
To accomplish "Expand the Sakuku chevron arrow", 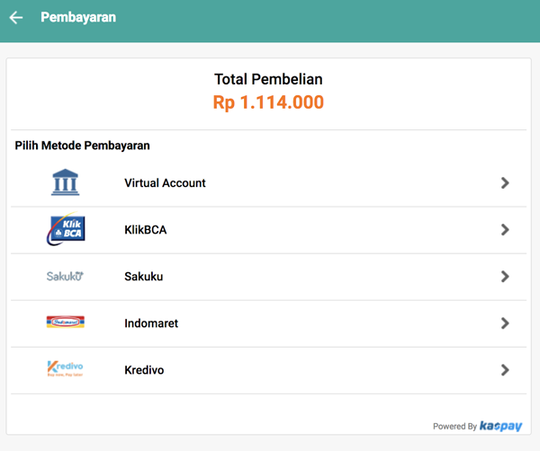I will coord(505,276).
